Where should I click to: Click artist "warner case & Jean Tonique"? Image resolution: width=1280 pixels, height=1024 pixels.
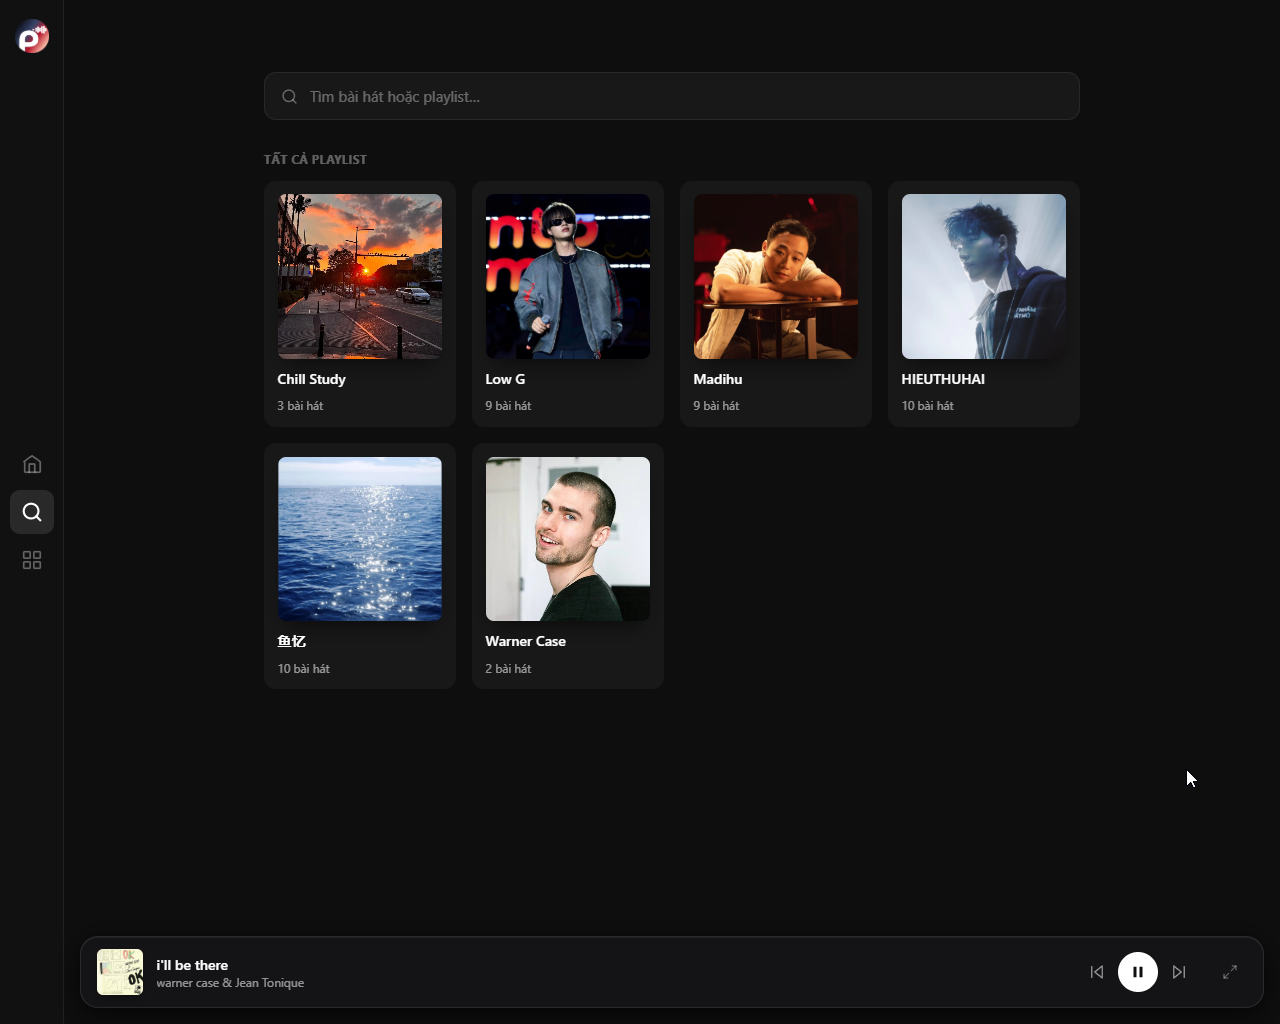[x=230, y=983]
